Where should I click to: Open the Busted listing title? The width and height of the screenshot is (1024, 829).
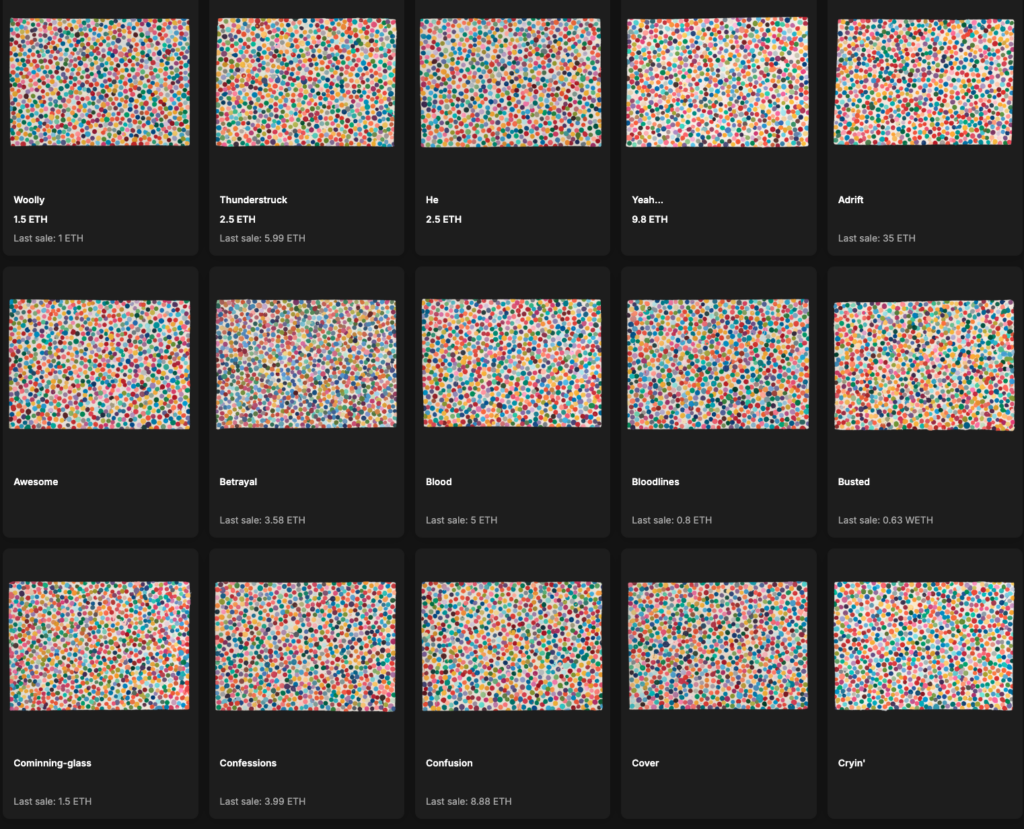pos(853,482)
